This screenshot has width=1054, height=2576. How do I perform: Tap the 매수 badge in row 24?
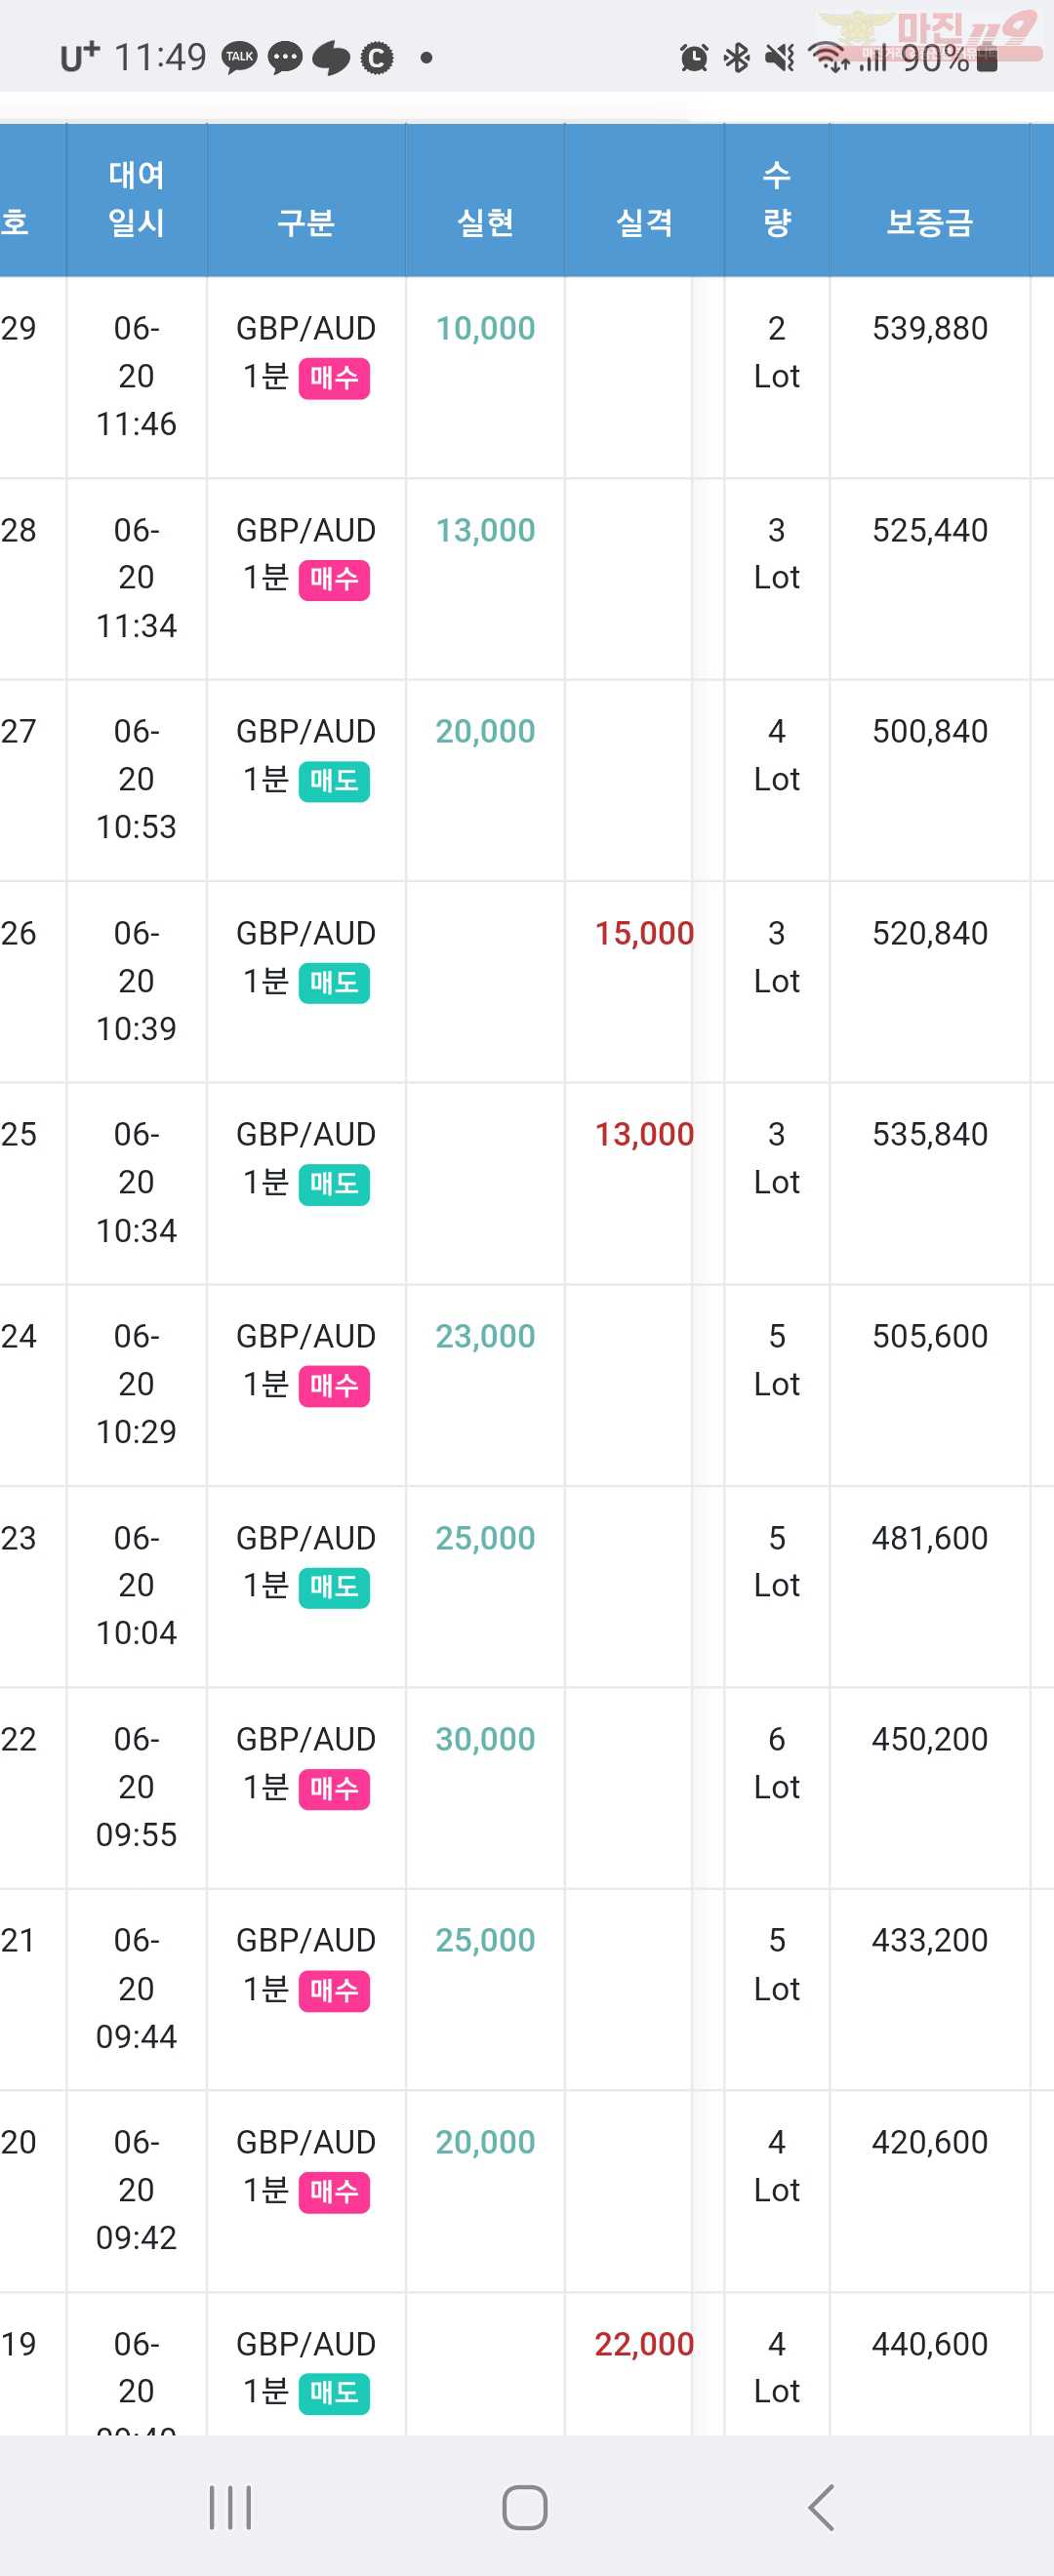[x=334, y=1386]
